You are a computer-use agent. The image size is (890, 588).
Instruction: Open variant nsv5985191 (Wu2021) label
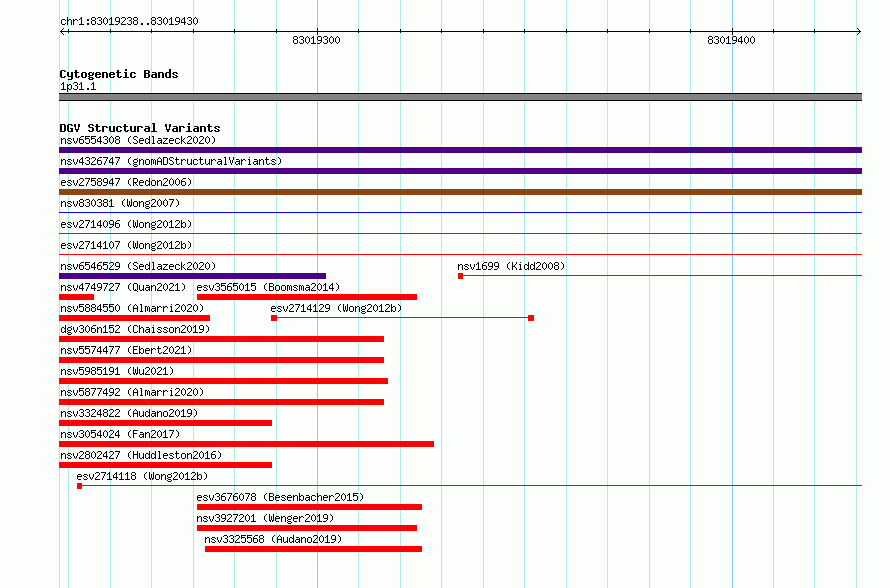click(x=117, y=371)
